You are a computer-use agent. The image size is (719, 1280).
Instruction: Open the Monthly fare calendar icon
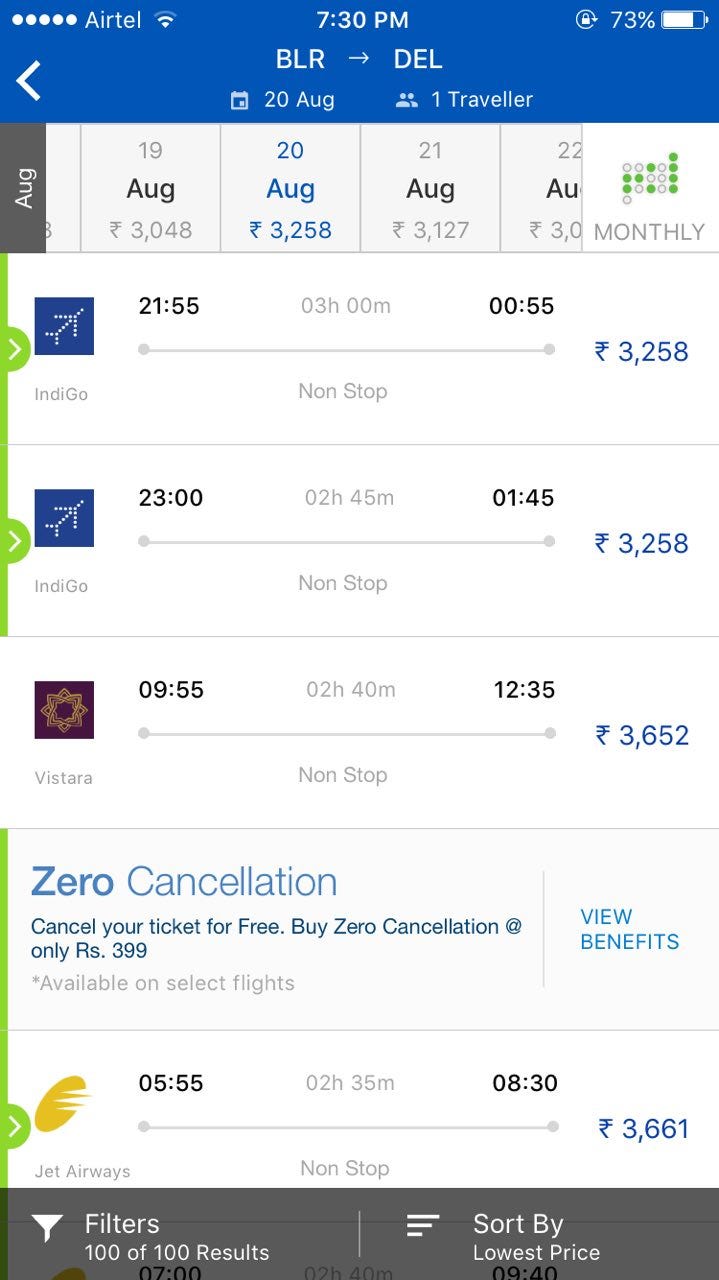pyautogui.click(x=649, y=178)
